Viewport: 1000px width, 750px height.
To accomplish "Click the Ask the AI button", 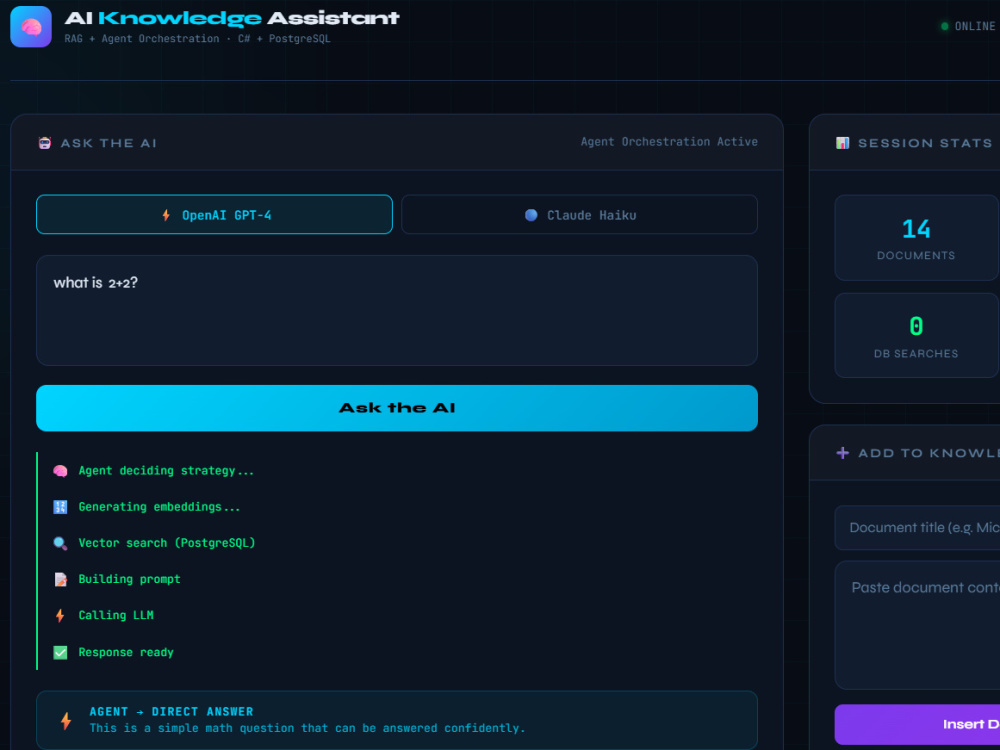I will [x=397, y=408].
